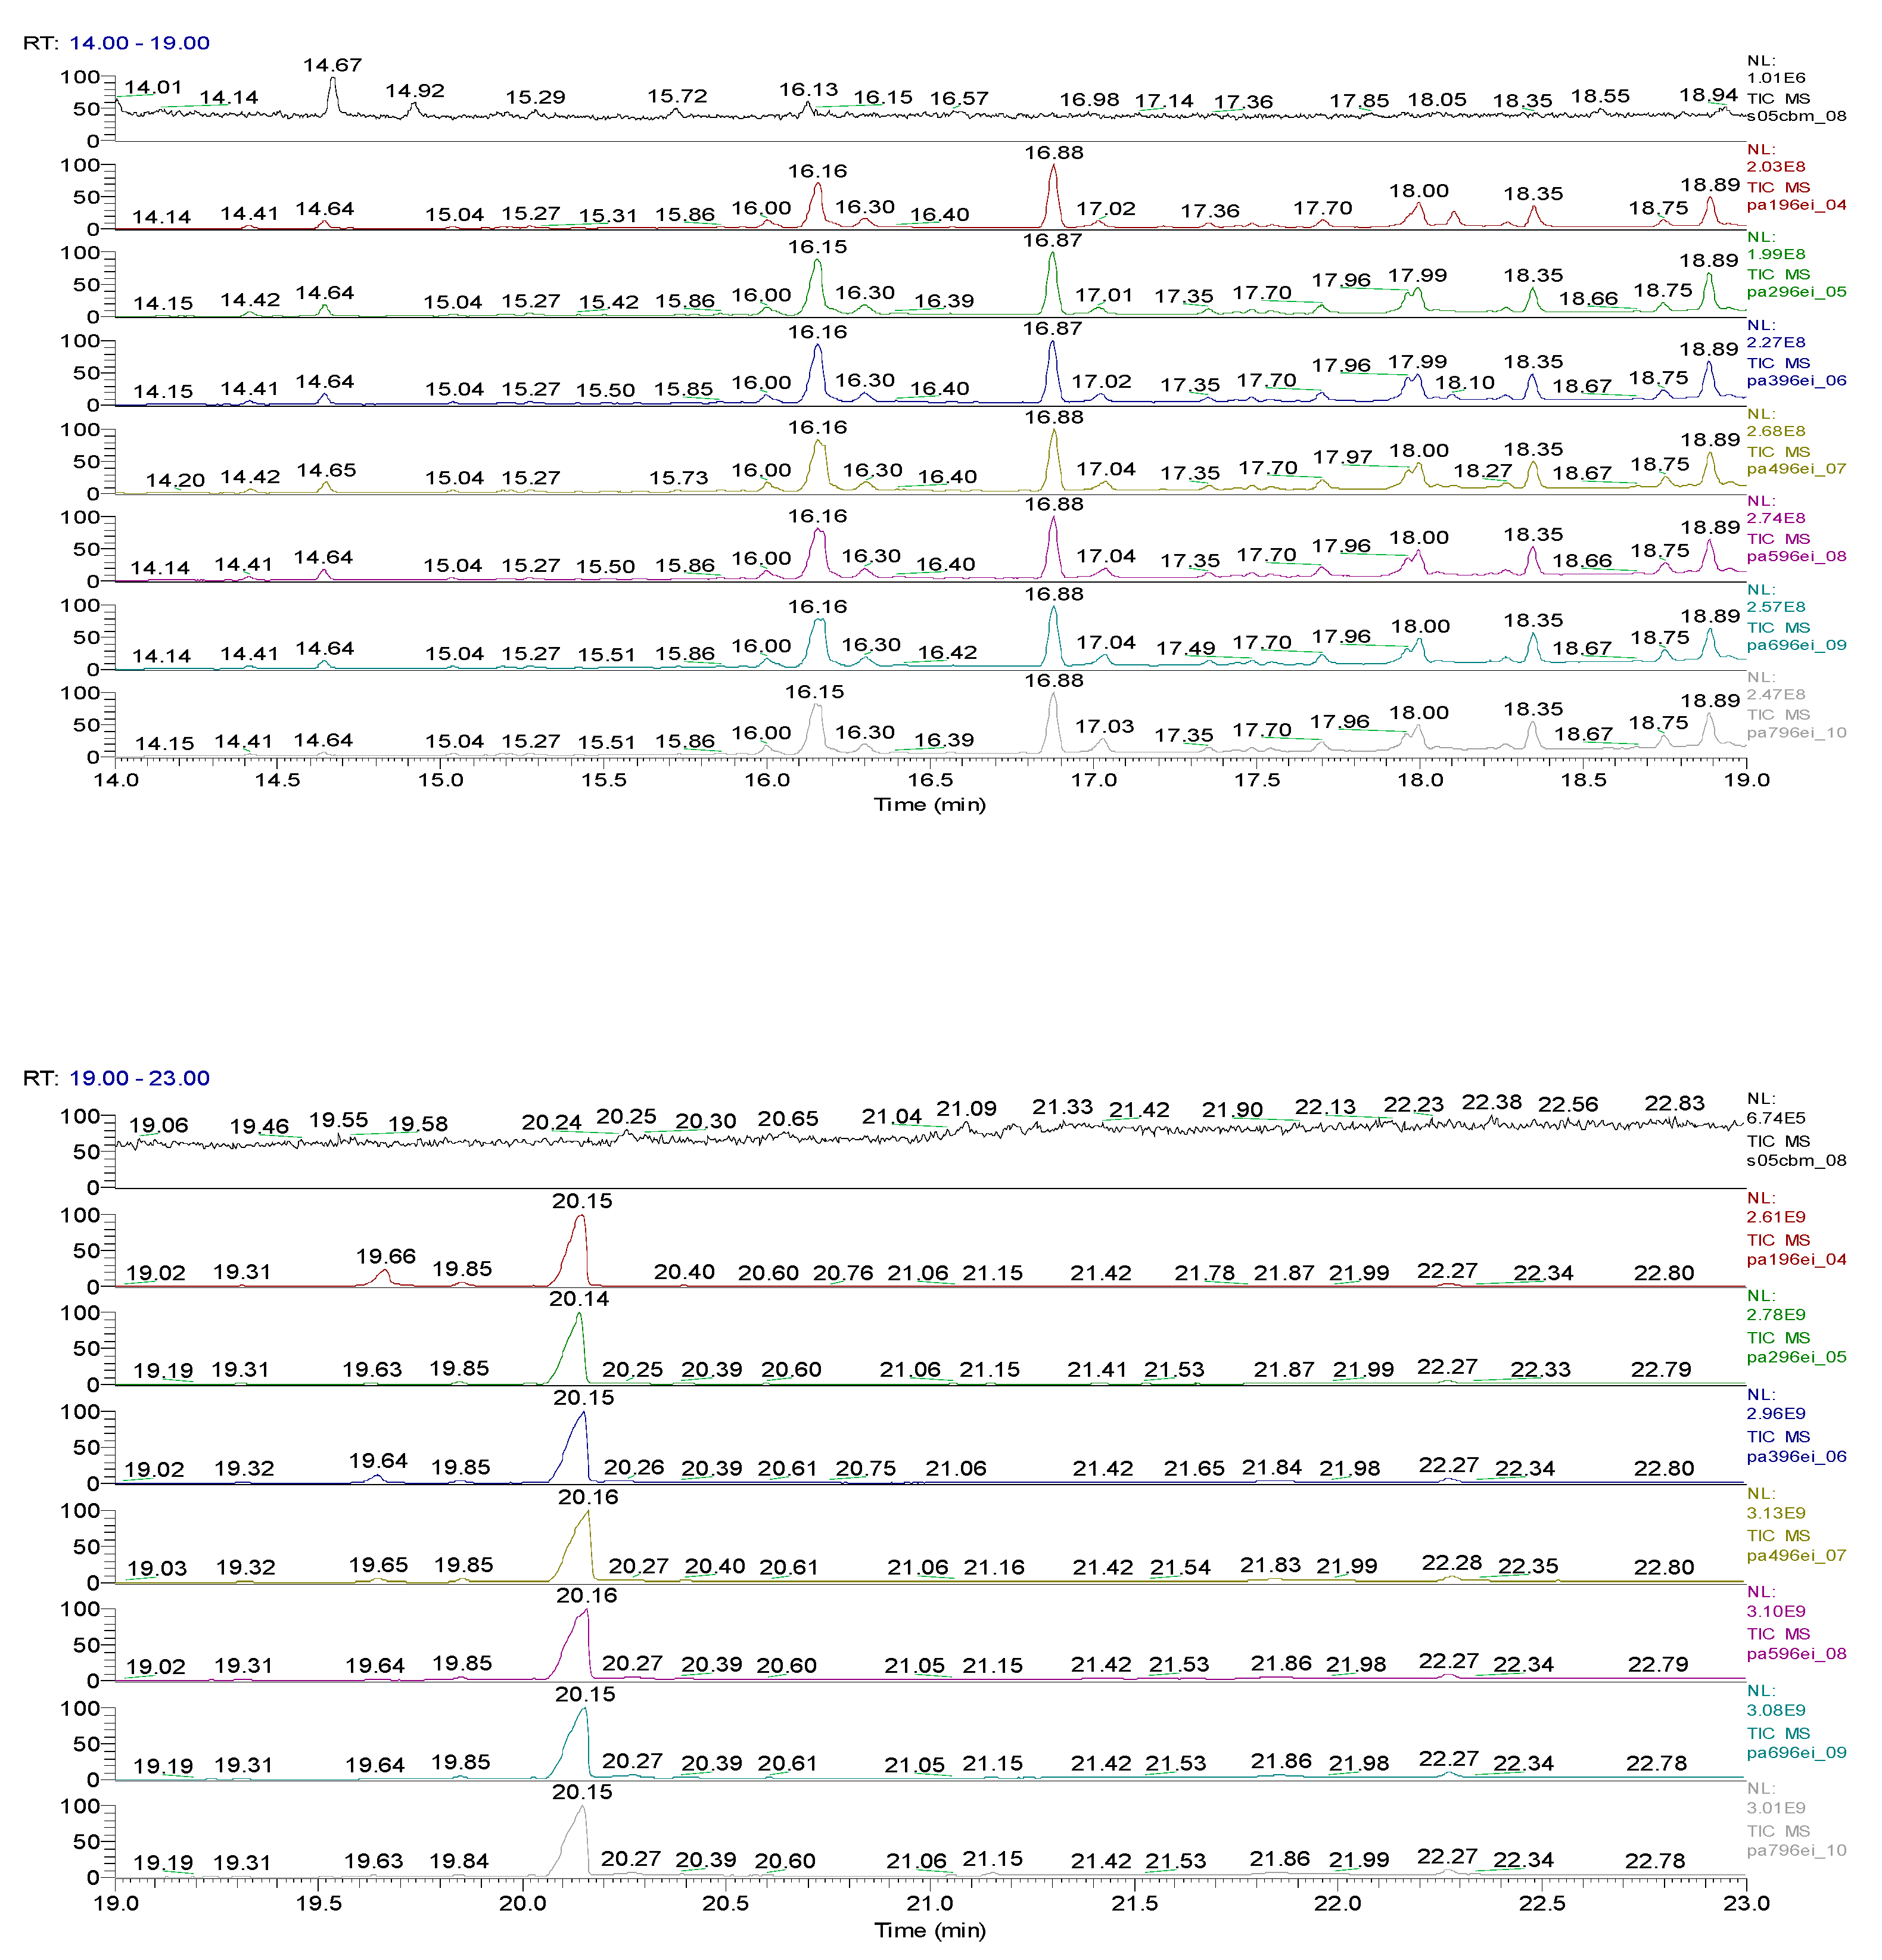Click the 16.5 tick on time axis

pyautogui.click(x=930, y=780)
